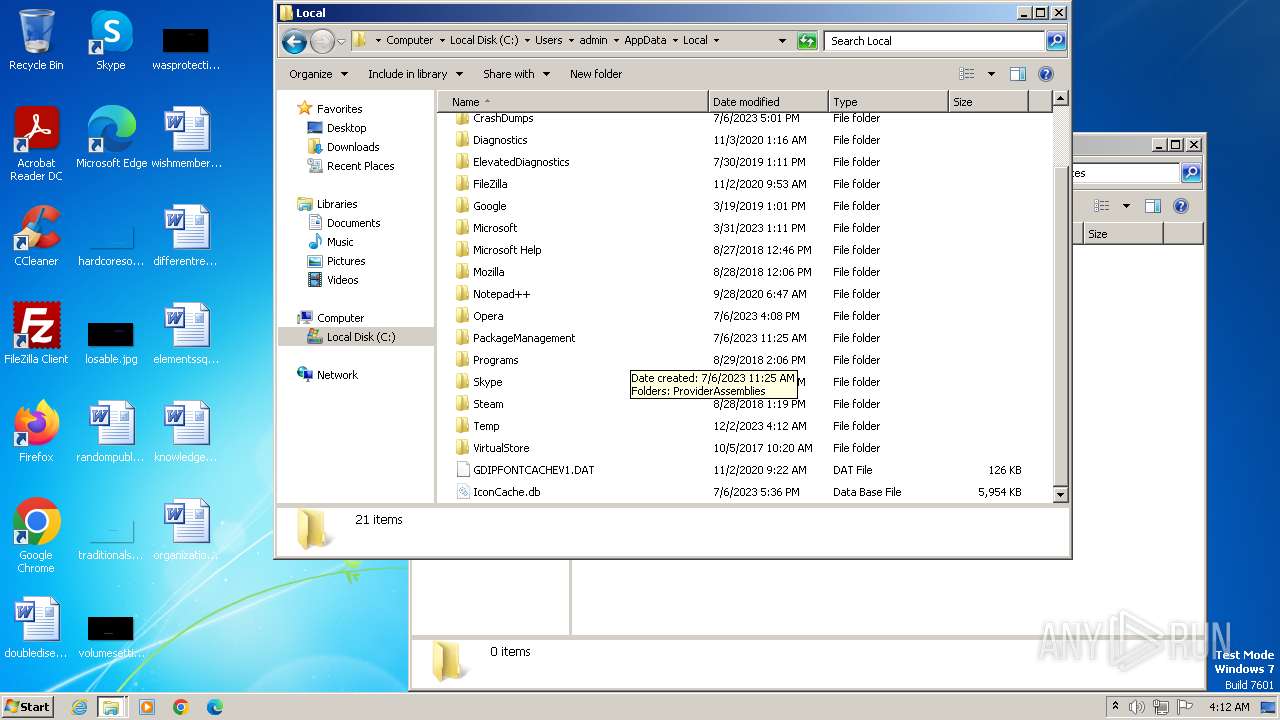
Task: Sort by Size column header in Local window
Action: point(988,102)
